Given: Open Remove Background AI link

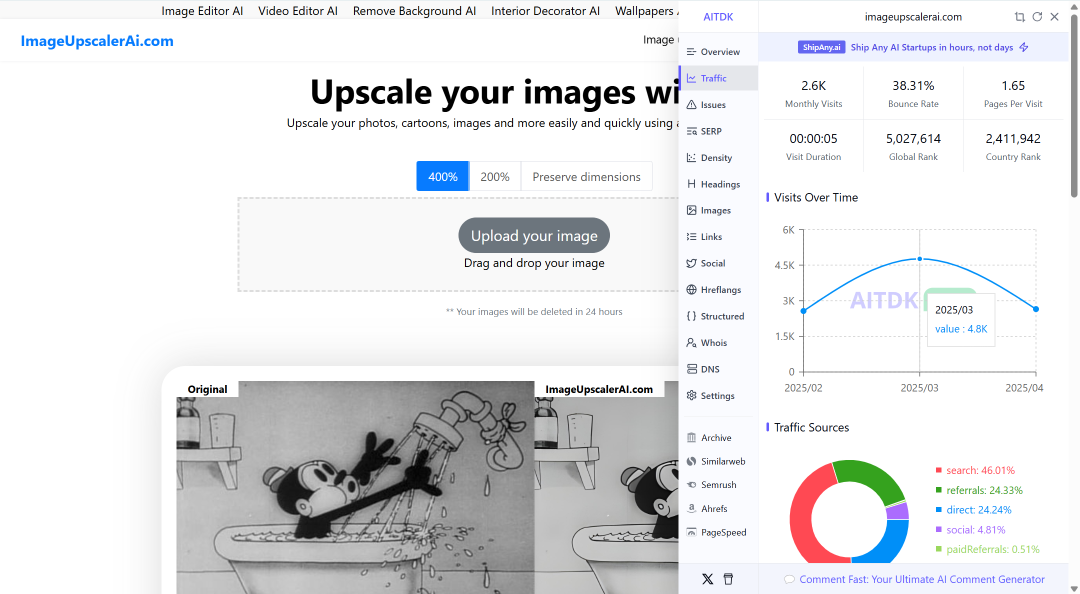Looking at the screenshot, I should pyautogui.click(x=414, y=11).
